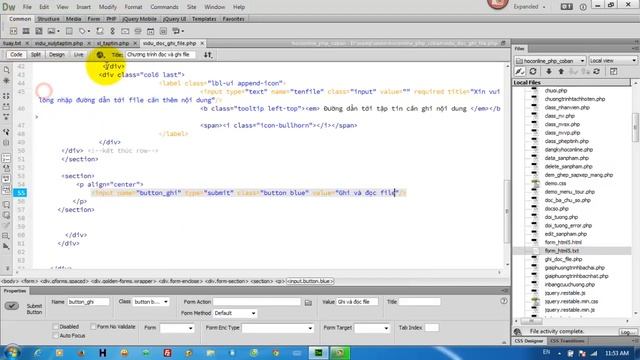This screenshot has width=640, height=360.
Task: Click the Split view button
Action: [36, 55]
